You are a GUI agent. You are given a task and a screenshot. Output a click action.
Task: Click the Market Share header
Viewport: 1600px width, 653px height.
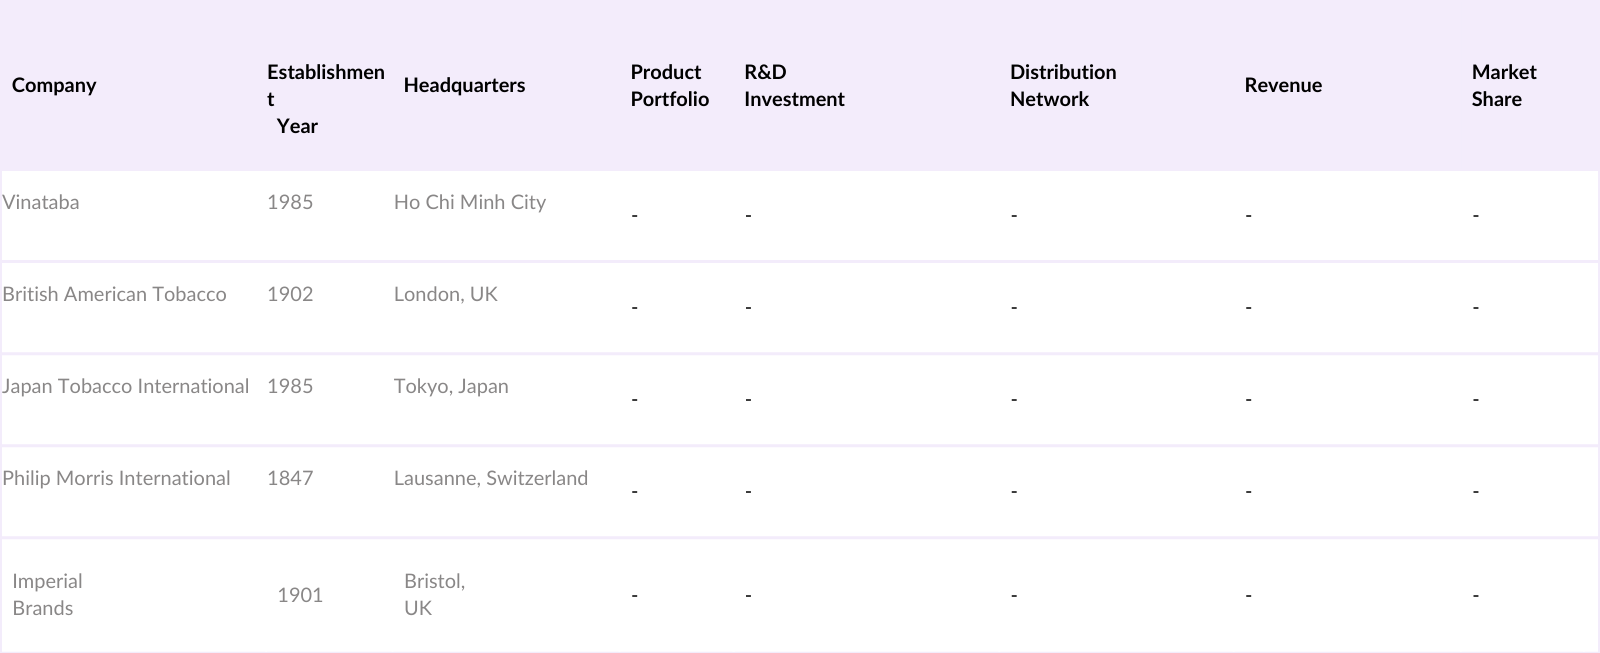pos(1503,85)
